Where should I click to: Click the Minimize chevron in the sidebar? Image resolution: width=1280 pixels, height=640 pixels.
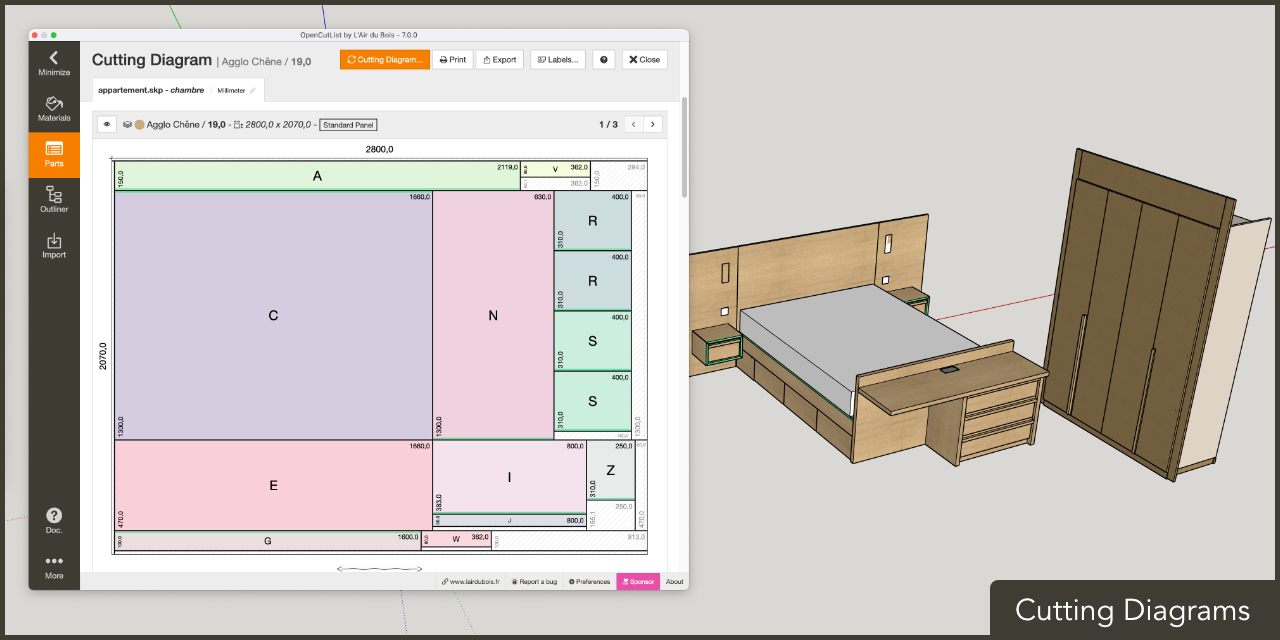tap(54, 63)
